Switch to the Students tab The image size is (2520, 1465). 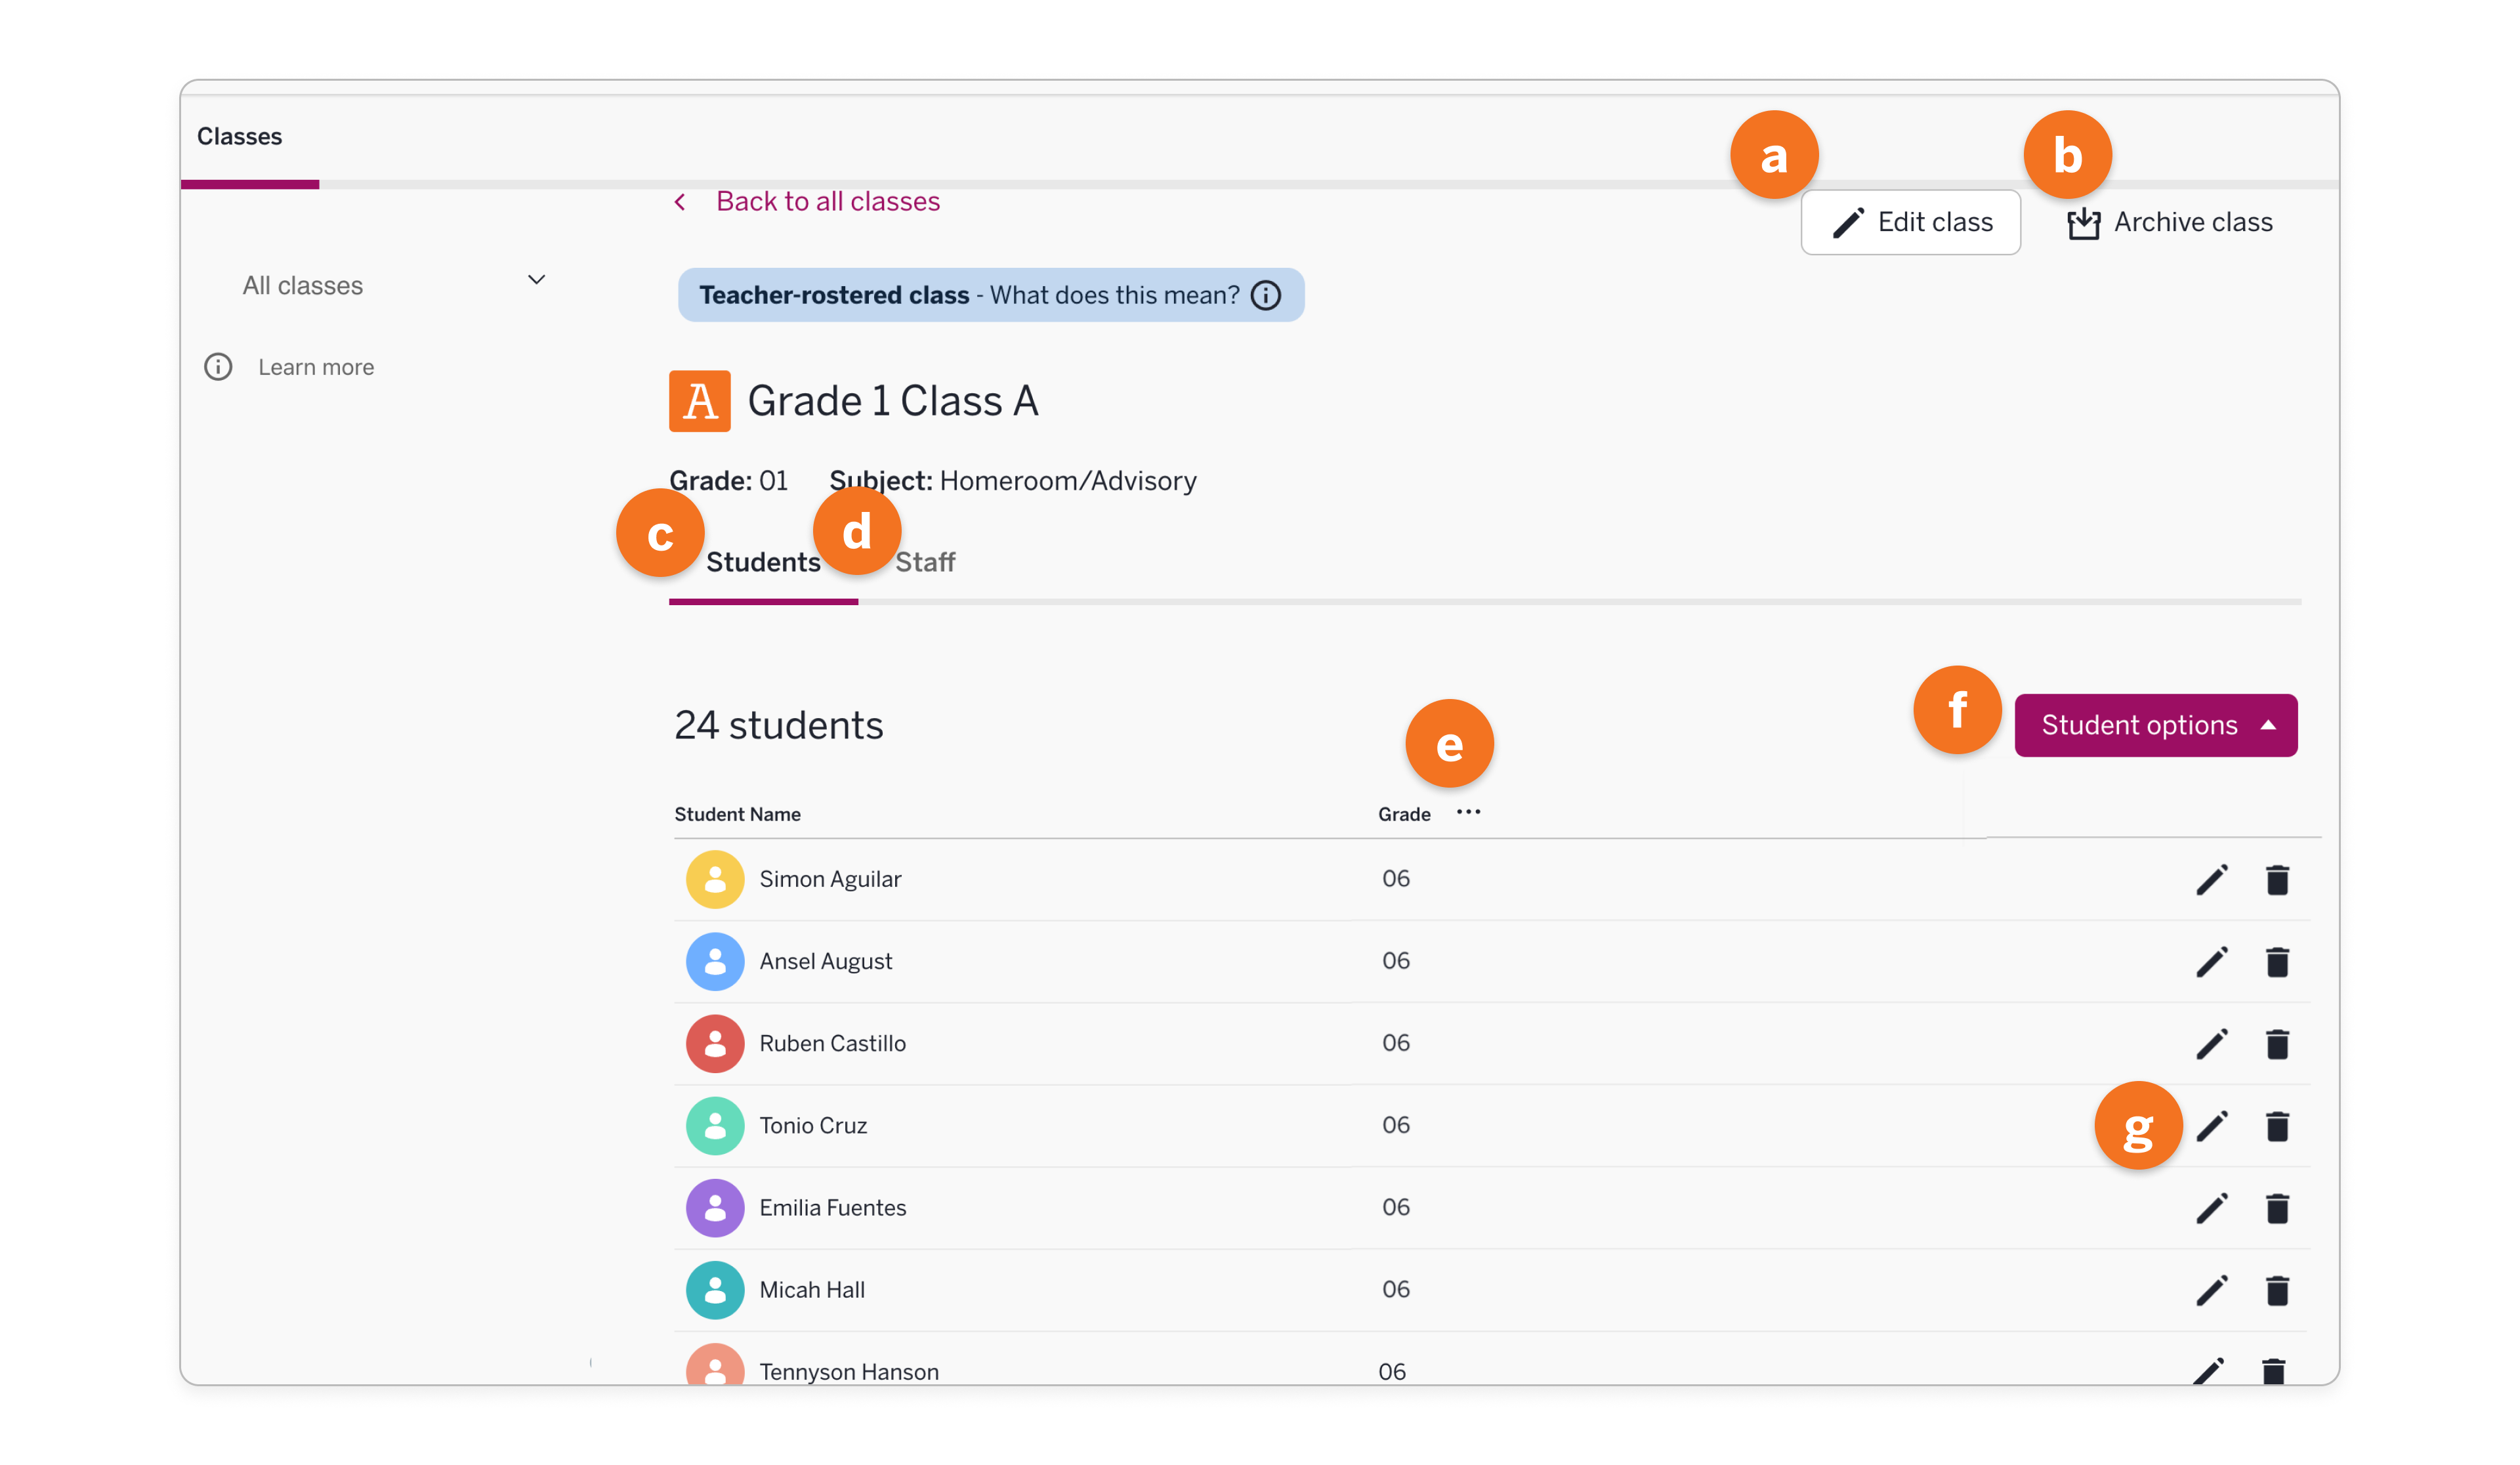[x=763, y=562]
